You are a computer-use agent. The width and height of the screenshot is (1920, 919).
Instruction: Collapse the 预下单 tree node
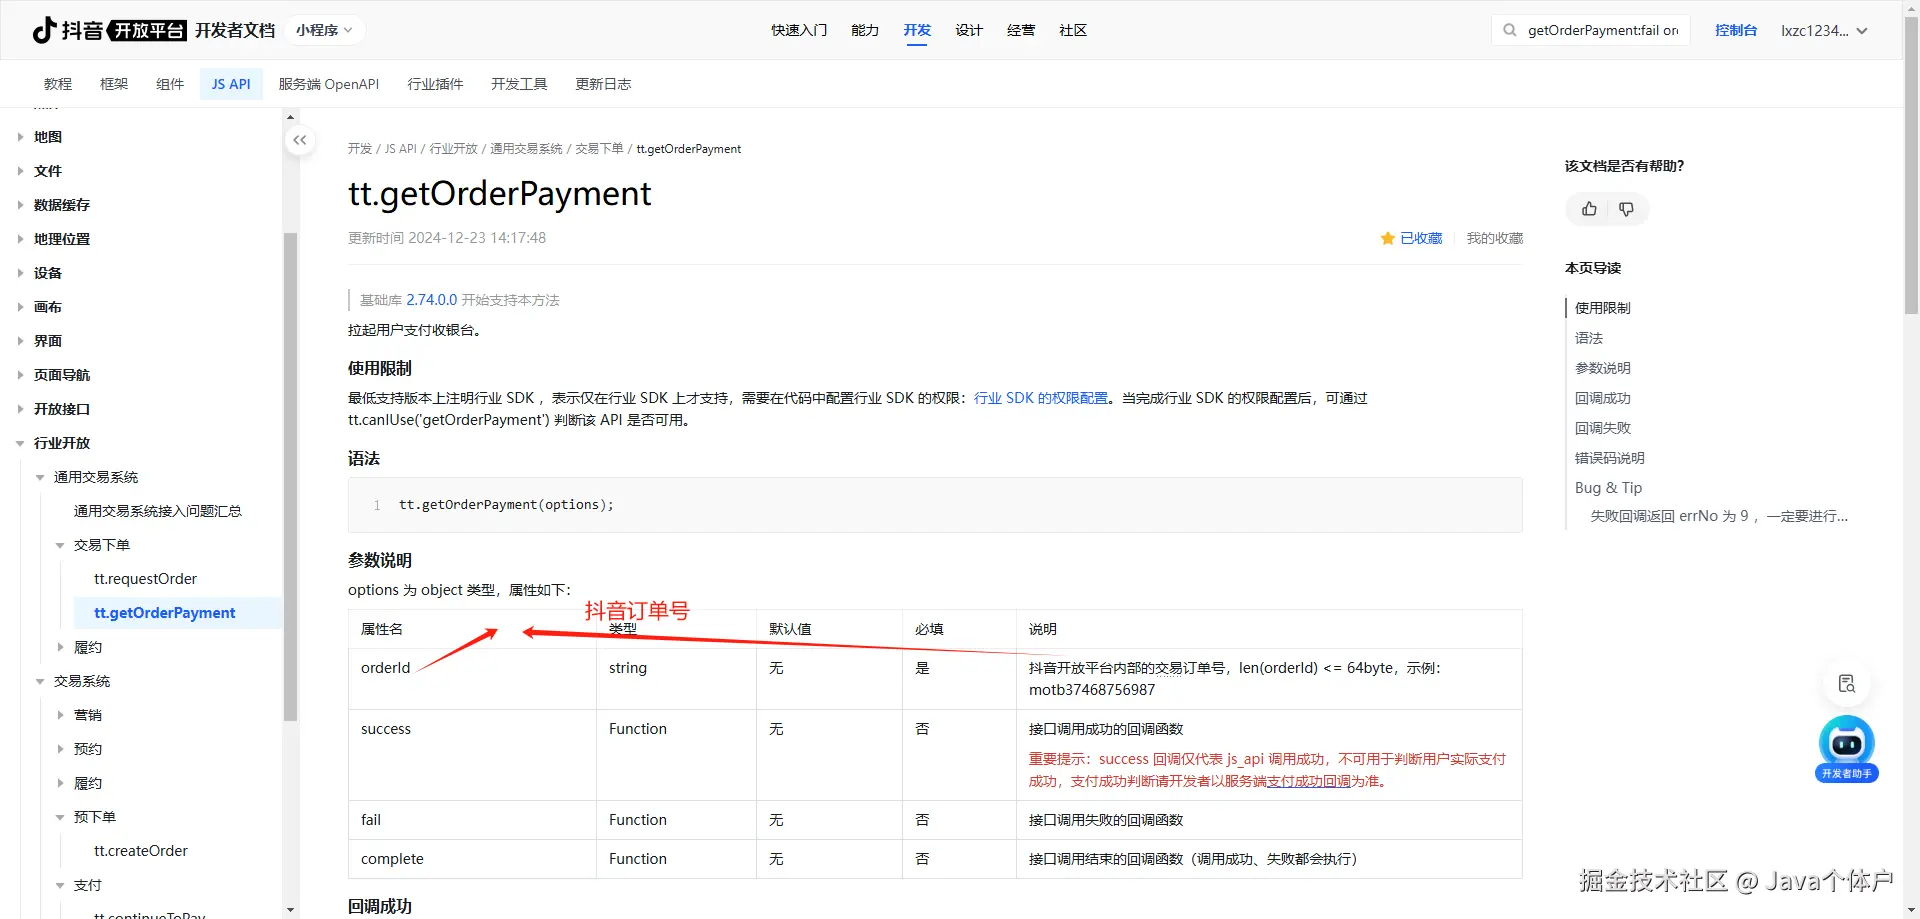[x=60, y=817]
